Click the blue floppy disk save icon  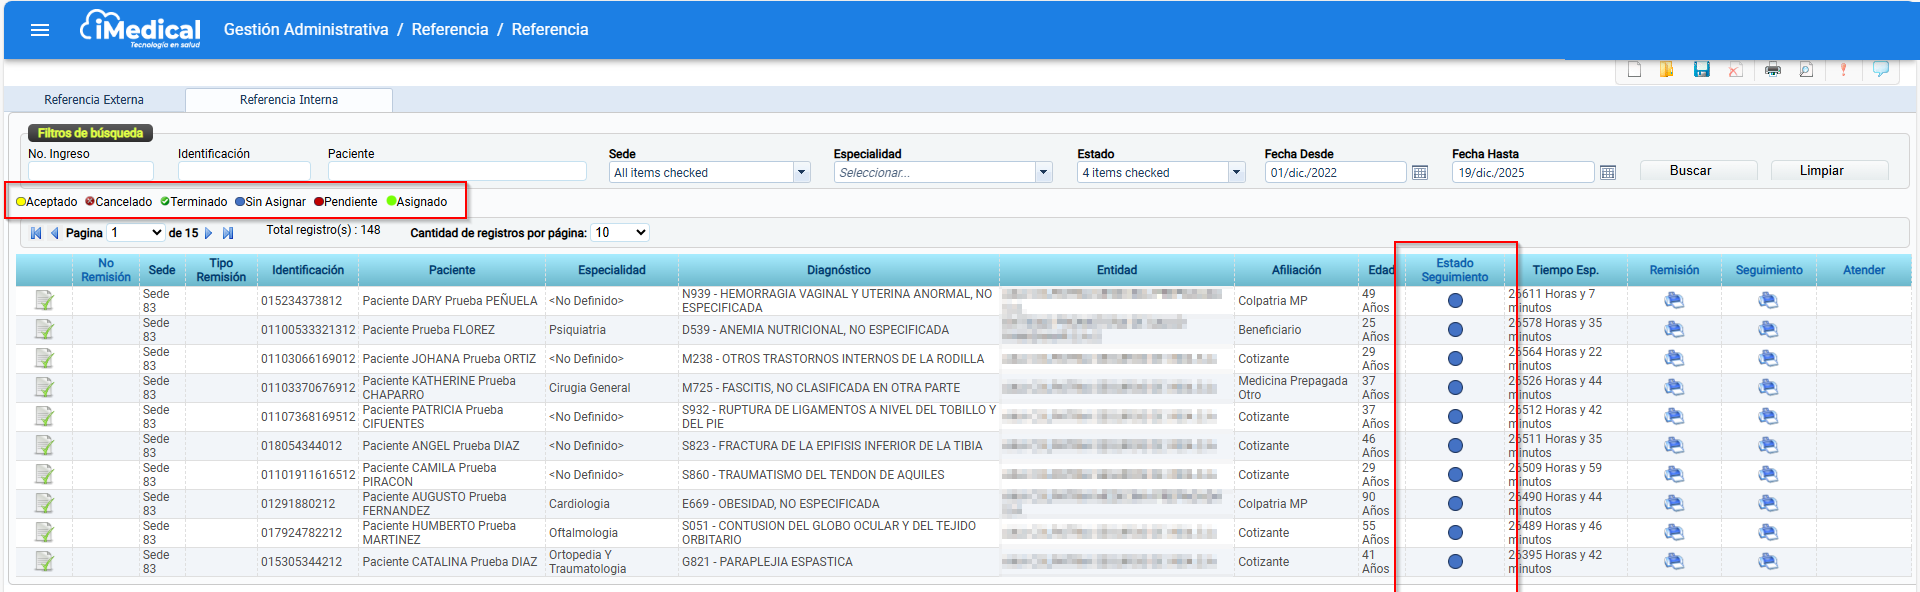[x=1701, y=69]
